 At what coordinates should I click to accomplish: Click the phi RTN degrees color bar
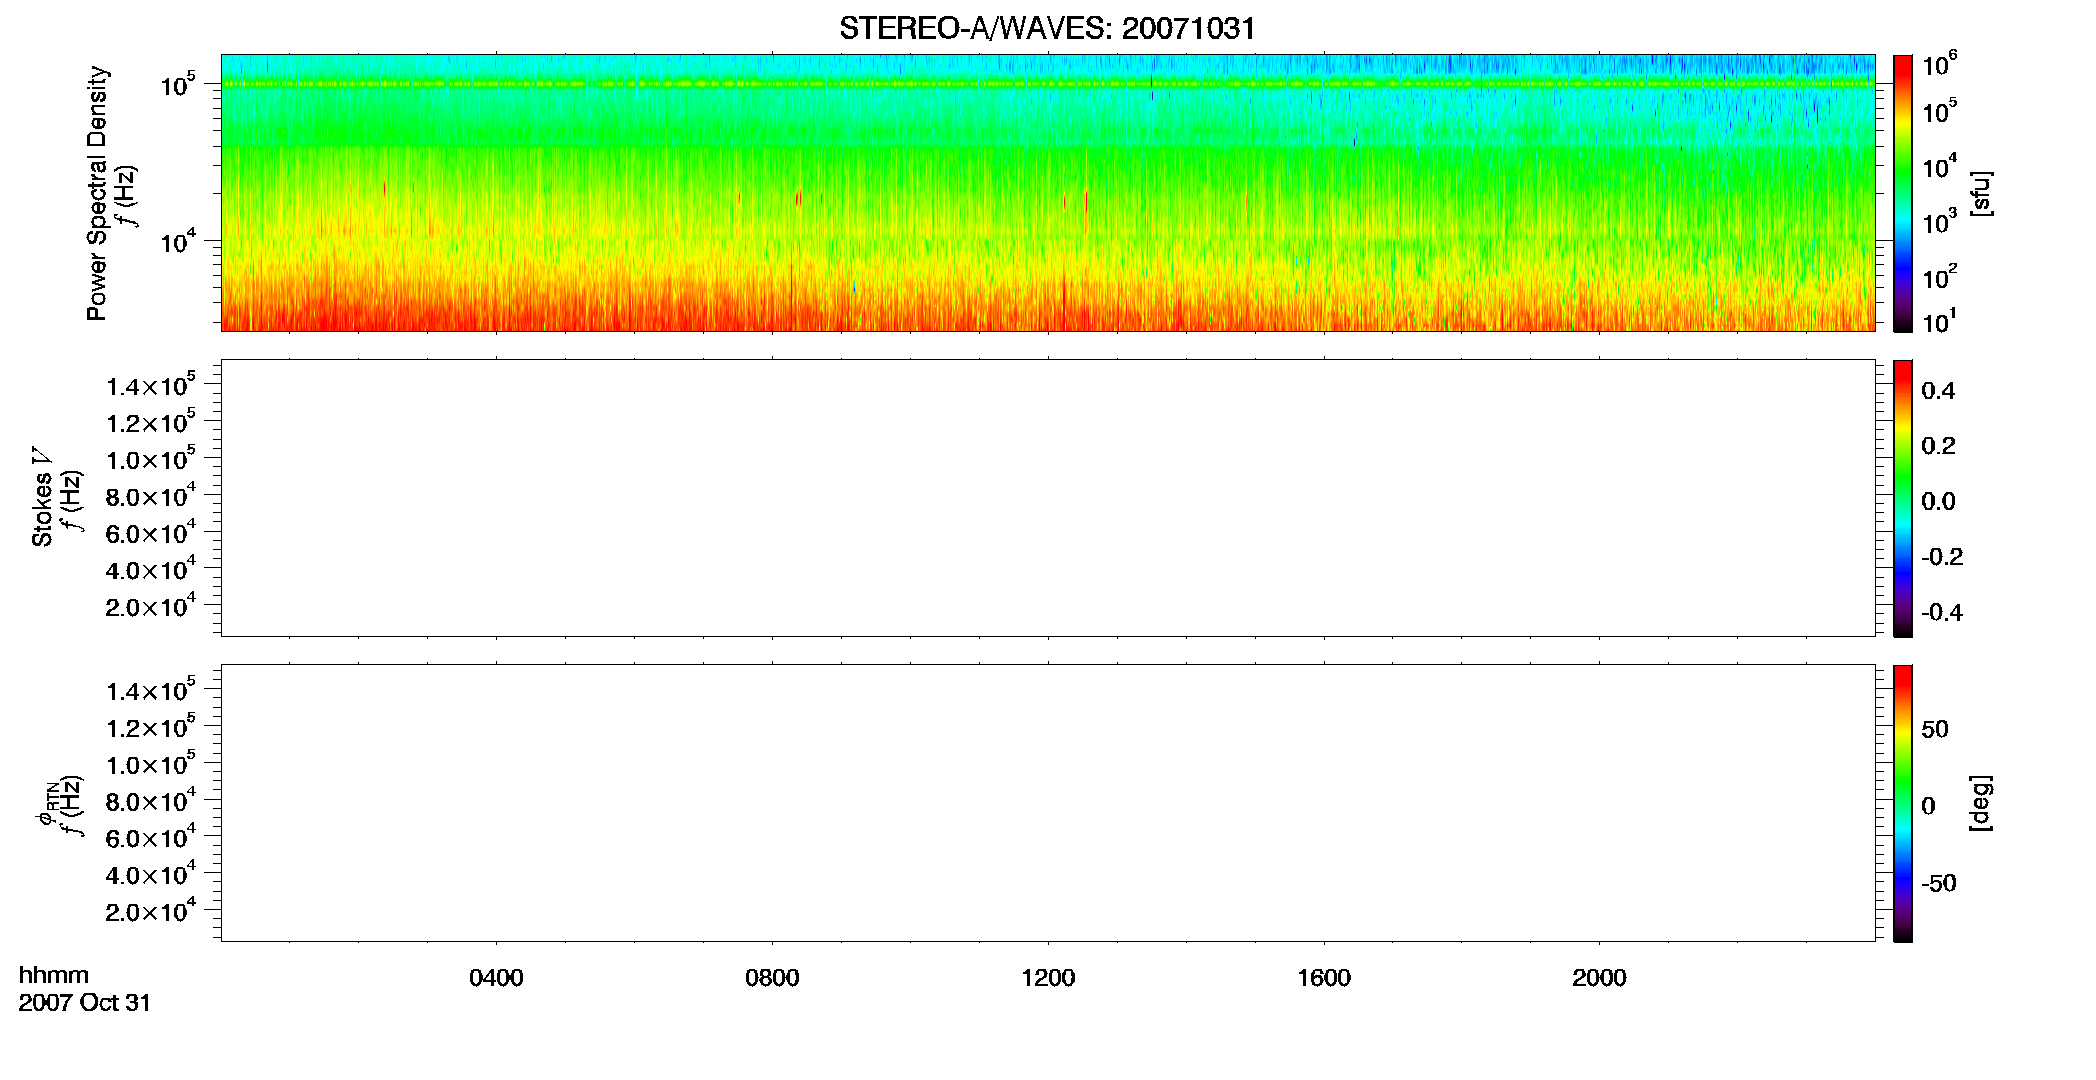(x=1903, y=802)
